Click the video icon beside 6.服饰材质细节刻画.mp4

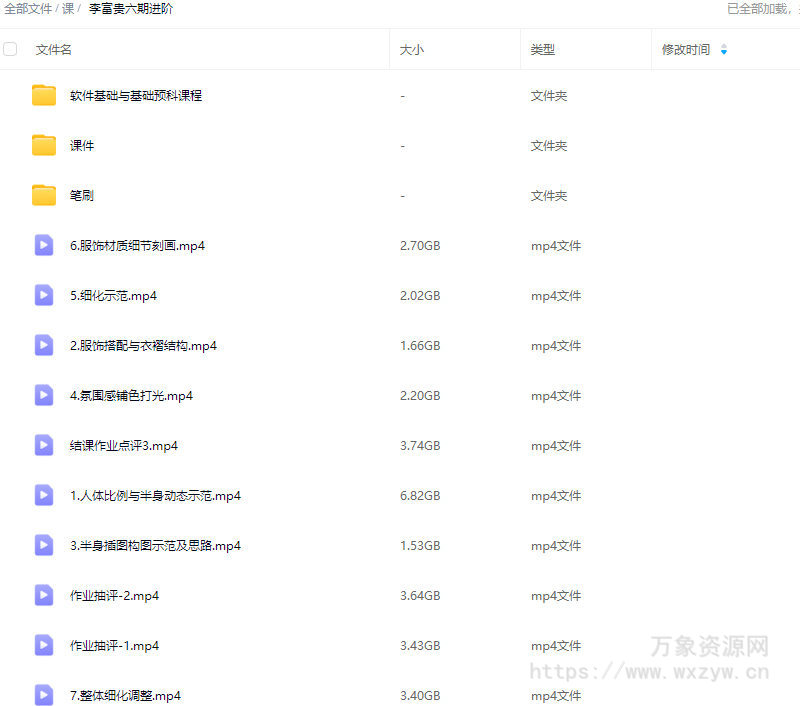point(43,245)
